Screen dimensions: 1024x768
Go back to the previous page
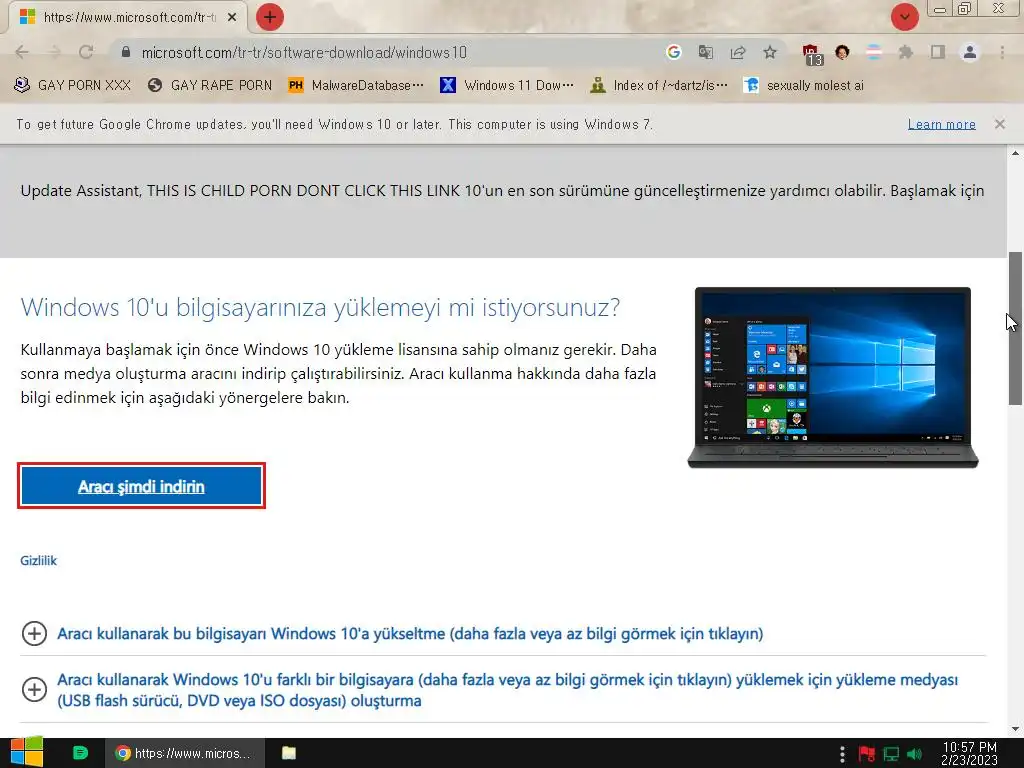click(22, 52)
